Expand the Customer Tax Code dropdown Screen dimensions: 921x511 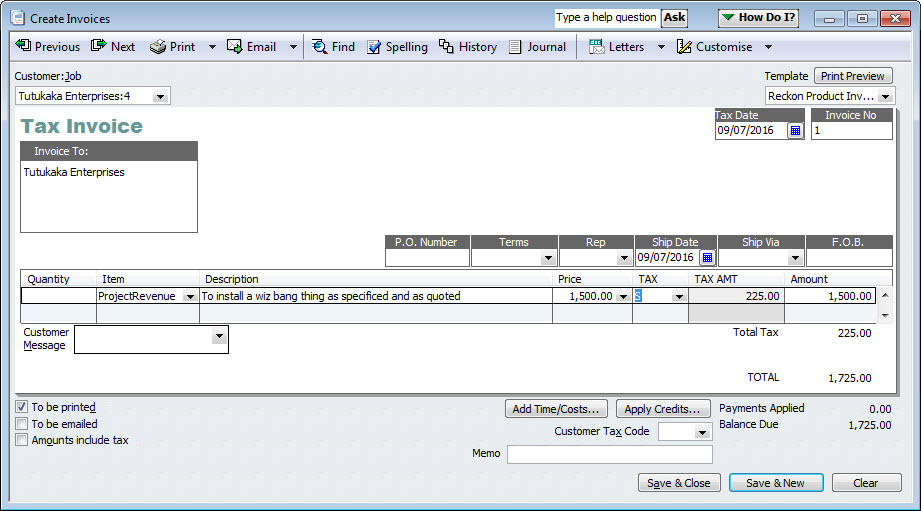(702, 432)
